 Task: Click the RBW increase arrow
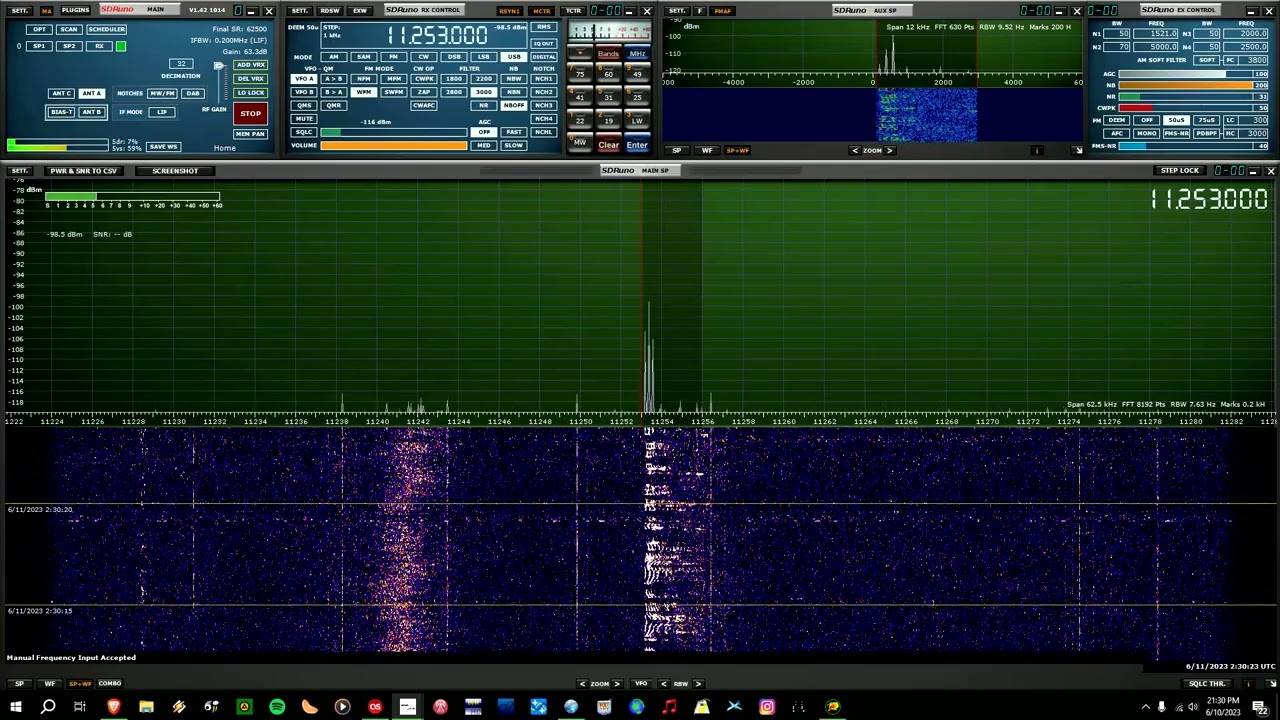698,684
